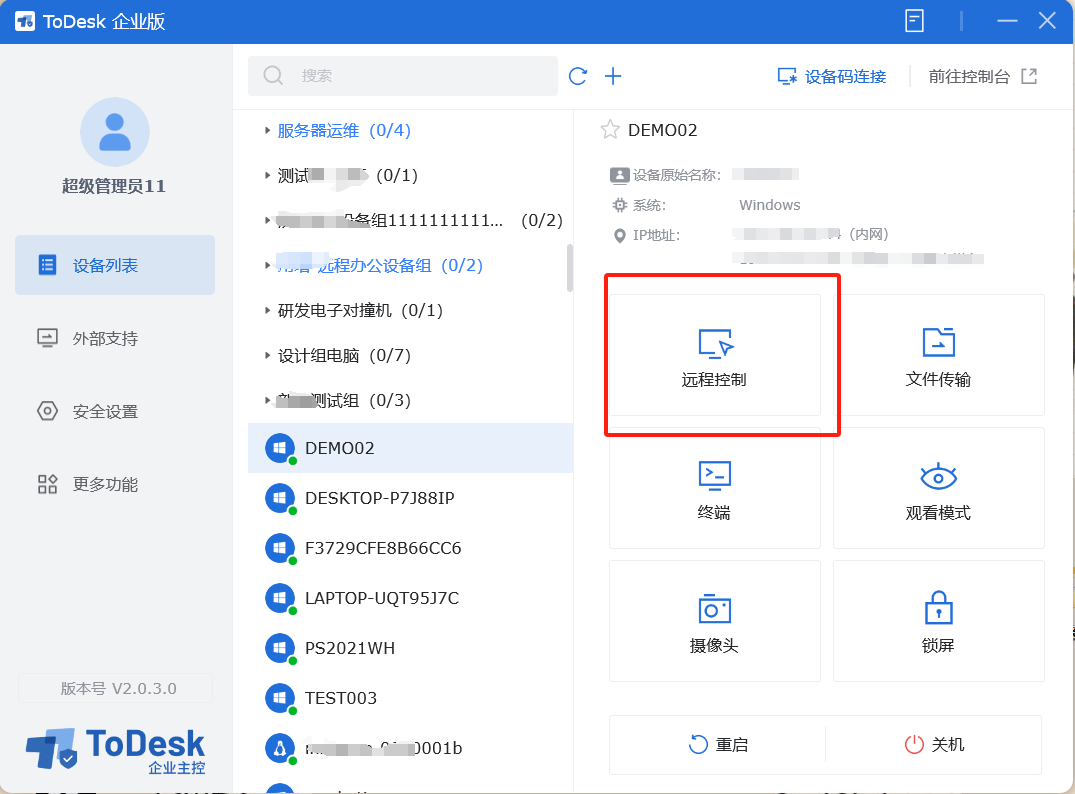Refresh the device list
Viewport: 1075px width, 794px height.
[578, 76]
